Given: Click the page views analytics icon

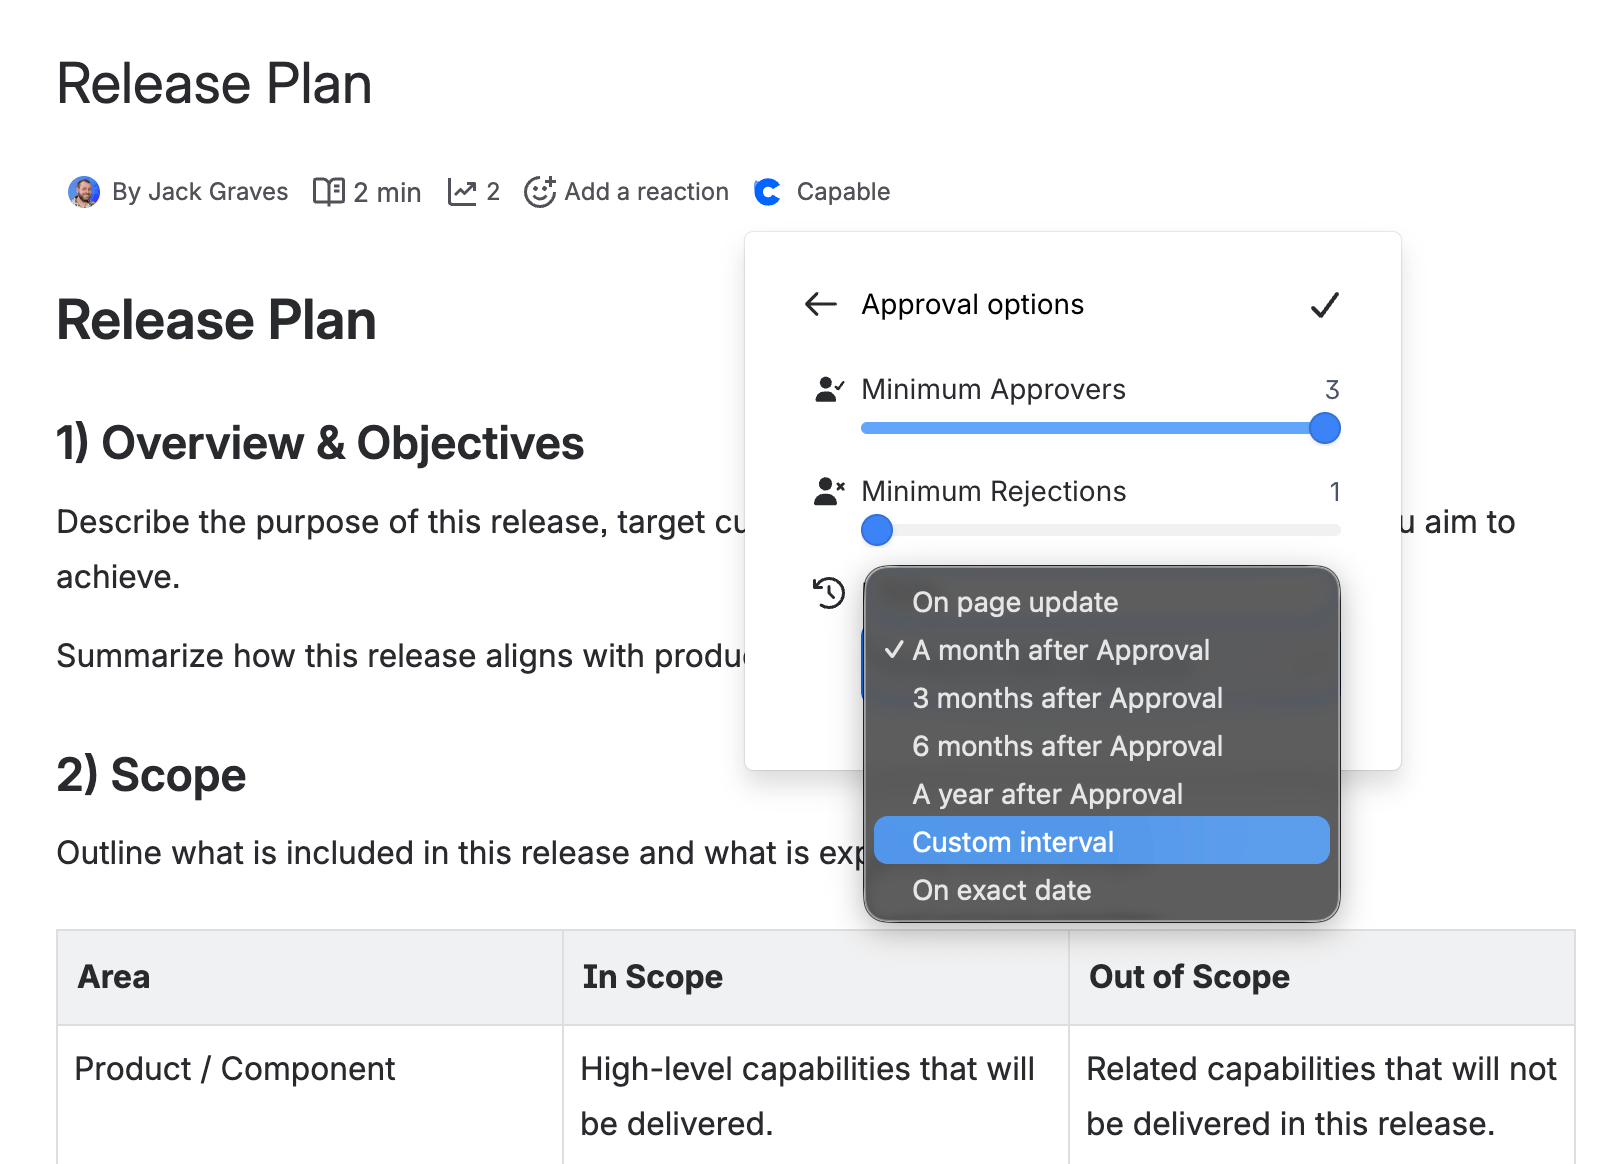Looking at the screenshot, I should click(x=462, y=191).
